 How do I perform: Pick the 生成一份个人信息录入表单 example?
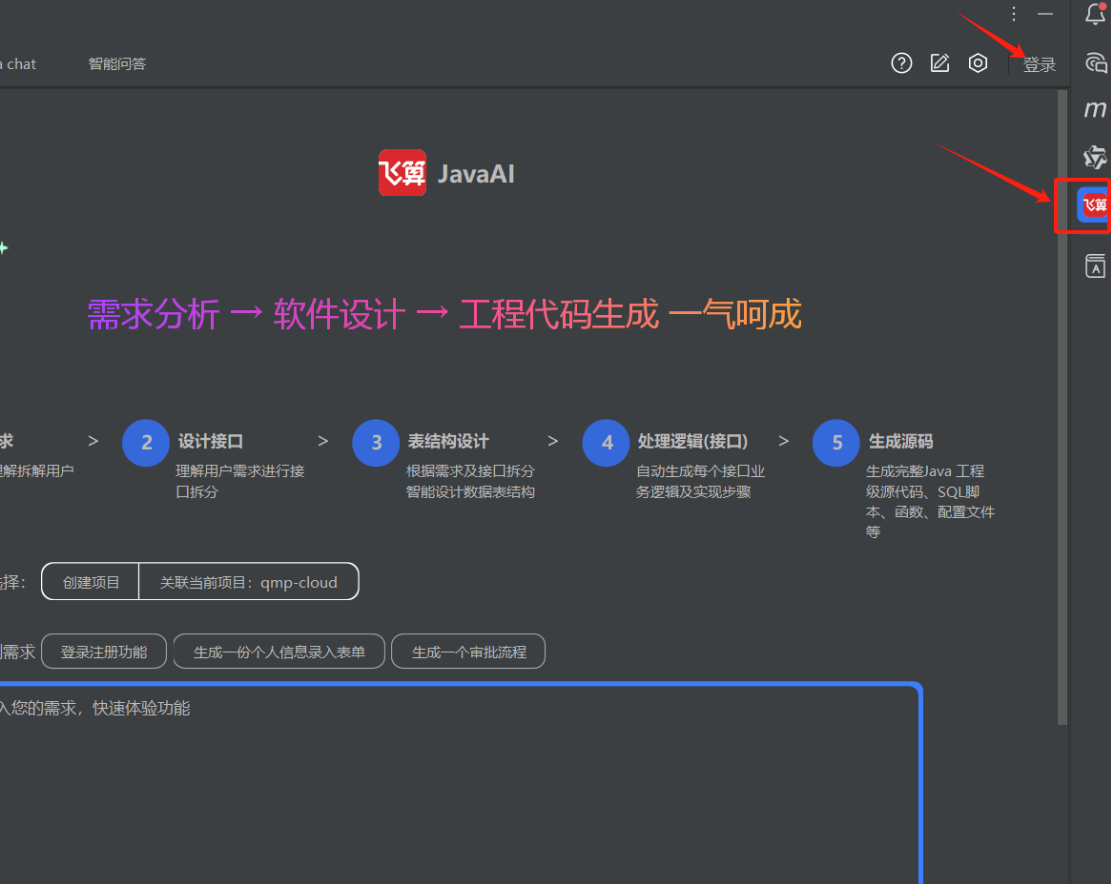click(x=279, y=652)
